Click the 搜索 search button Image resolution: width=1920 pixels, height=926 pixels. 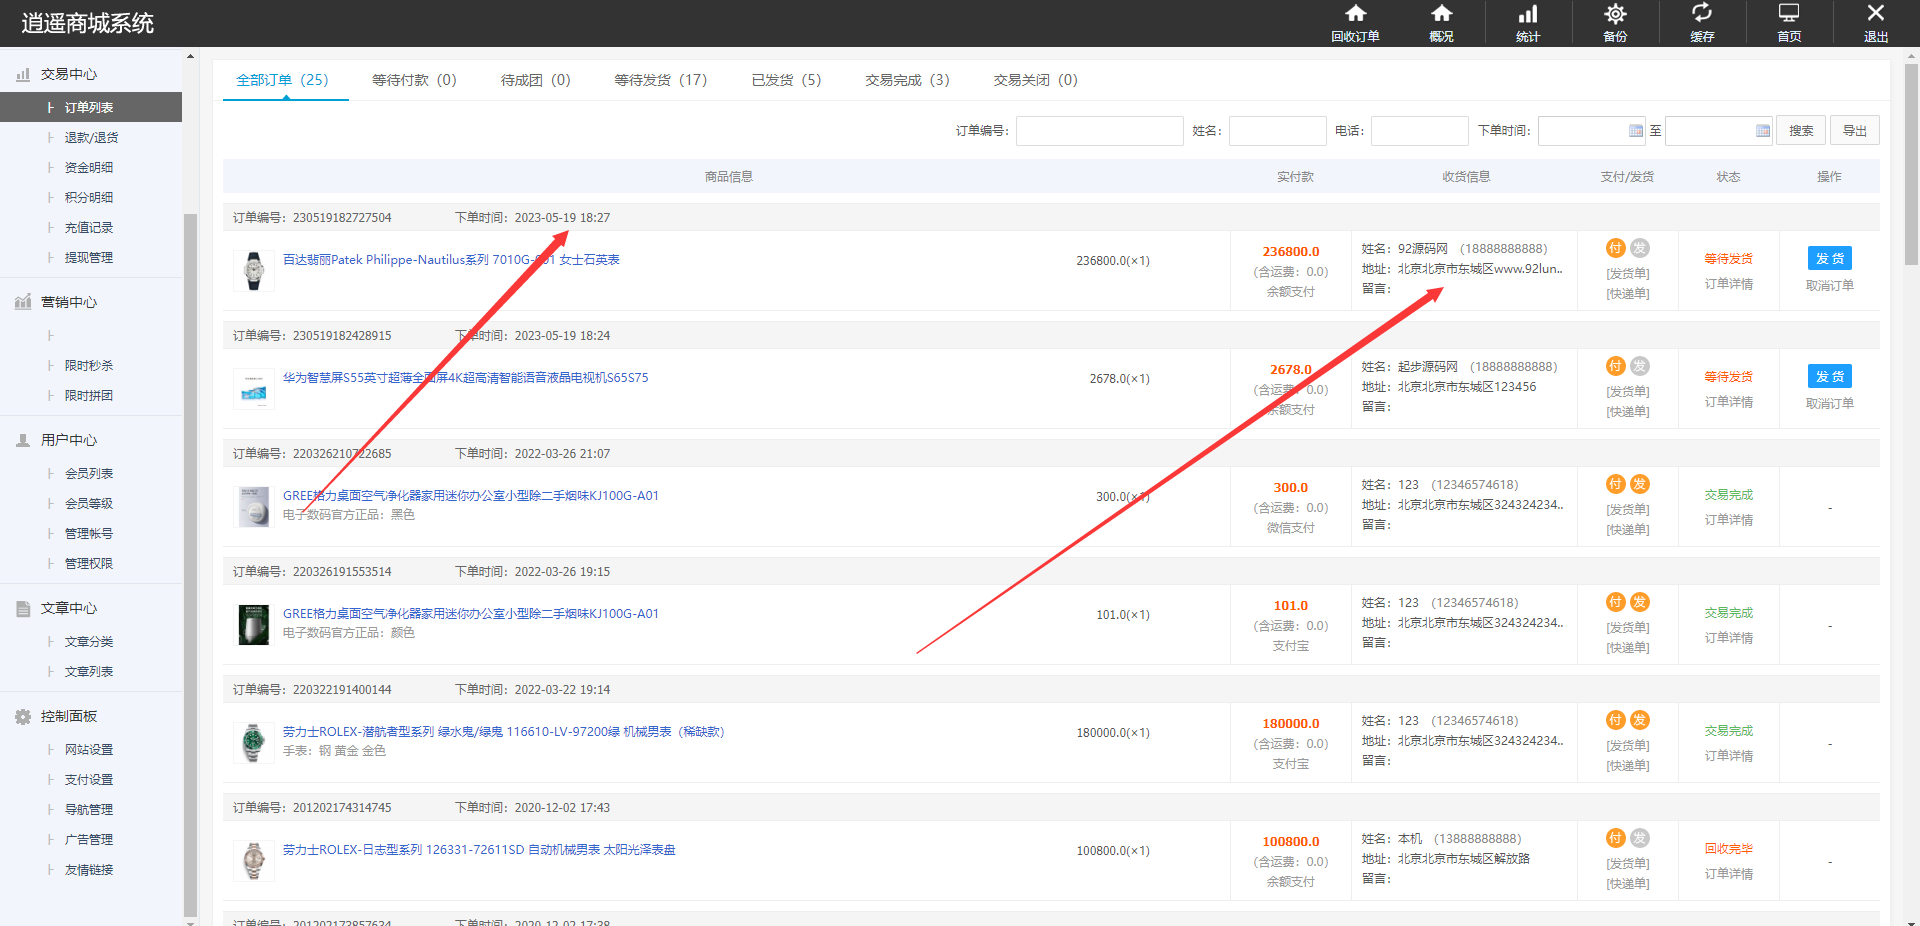click(1801, 131)
